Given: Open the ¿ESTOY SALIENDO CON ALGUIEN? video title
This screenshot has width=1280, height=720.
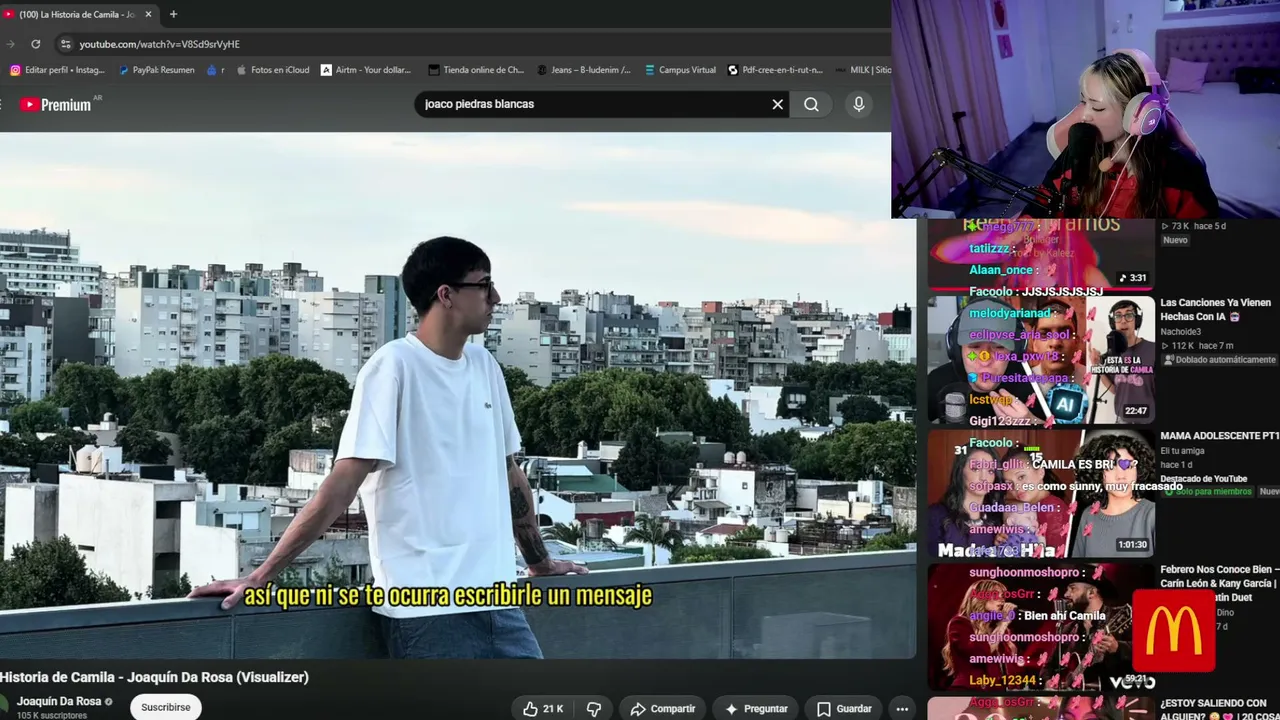Looking at the screenshot, I should (1220, 709).
